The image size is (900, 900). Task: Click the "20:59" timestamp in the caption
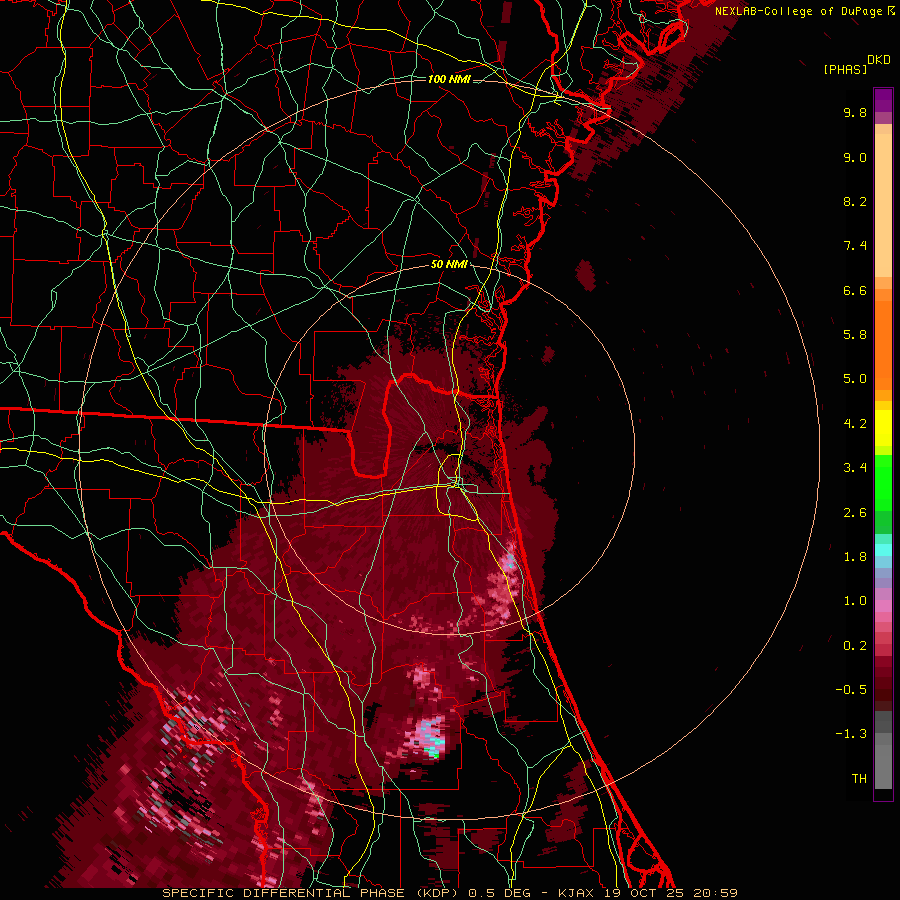715,893
